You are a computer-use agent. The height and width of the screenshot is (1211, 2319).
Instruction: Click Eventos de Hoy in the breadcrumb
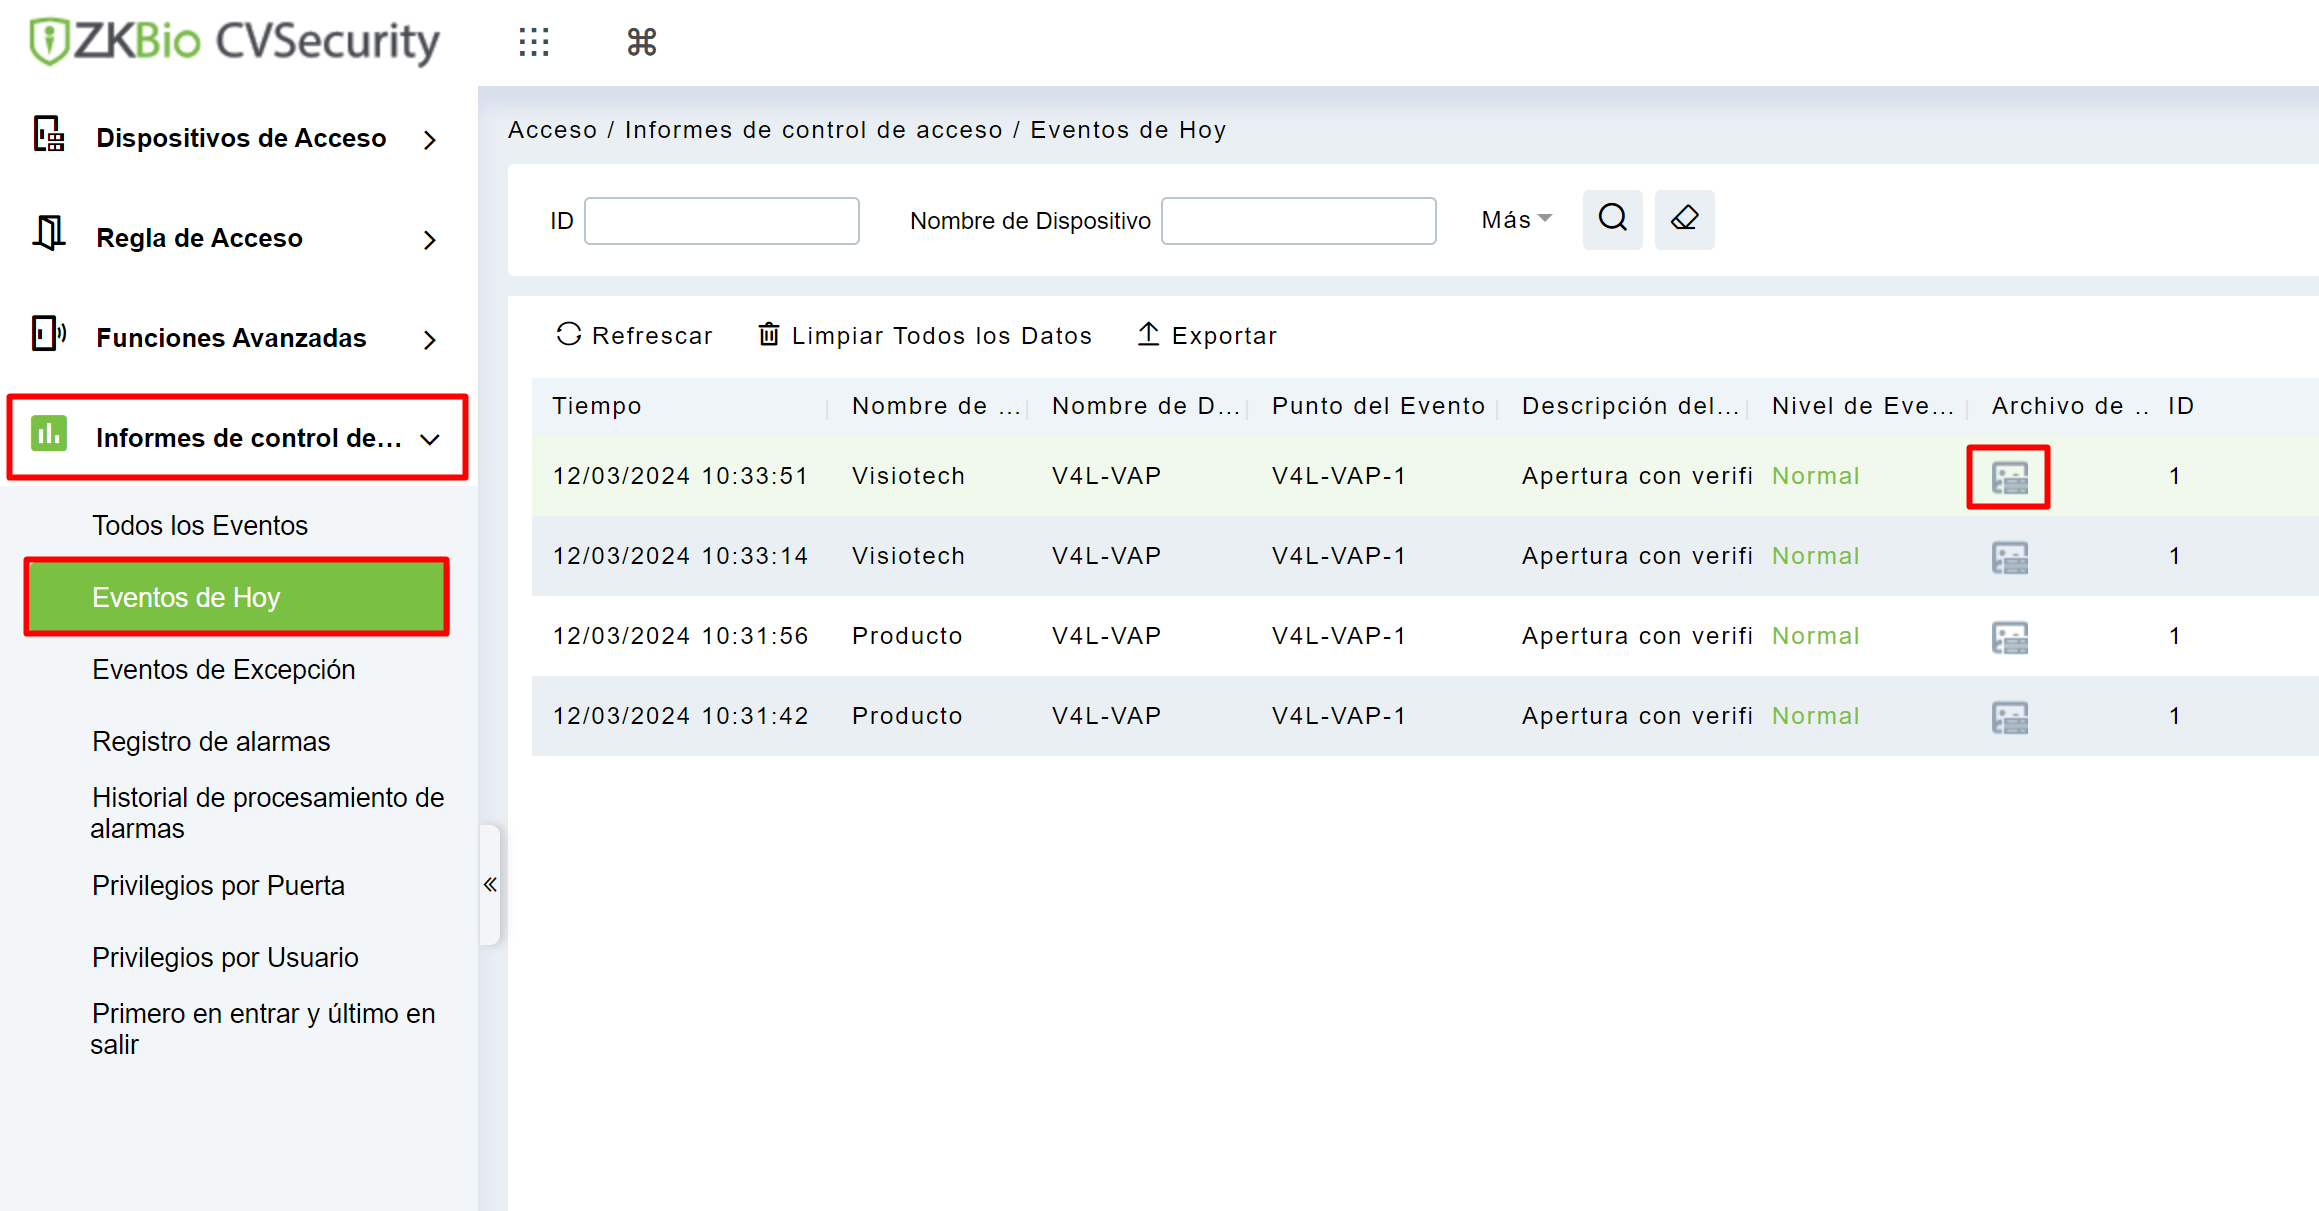pos(1129,130)
